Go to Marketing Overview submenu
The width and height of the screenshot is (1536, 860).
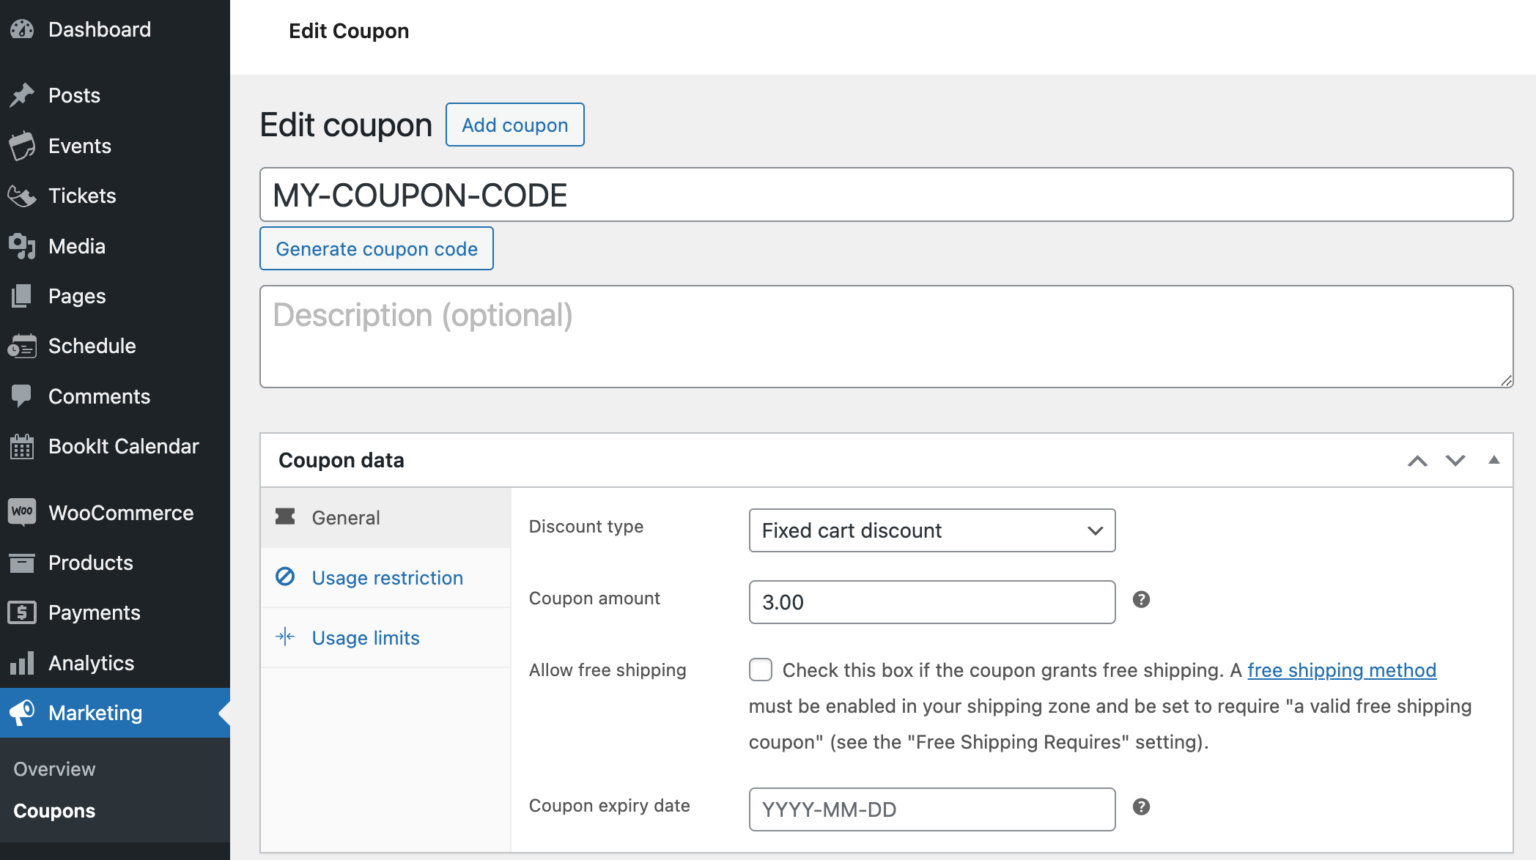tap(54, 769)
